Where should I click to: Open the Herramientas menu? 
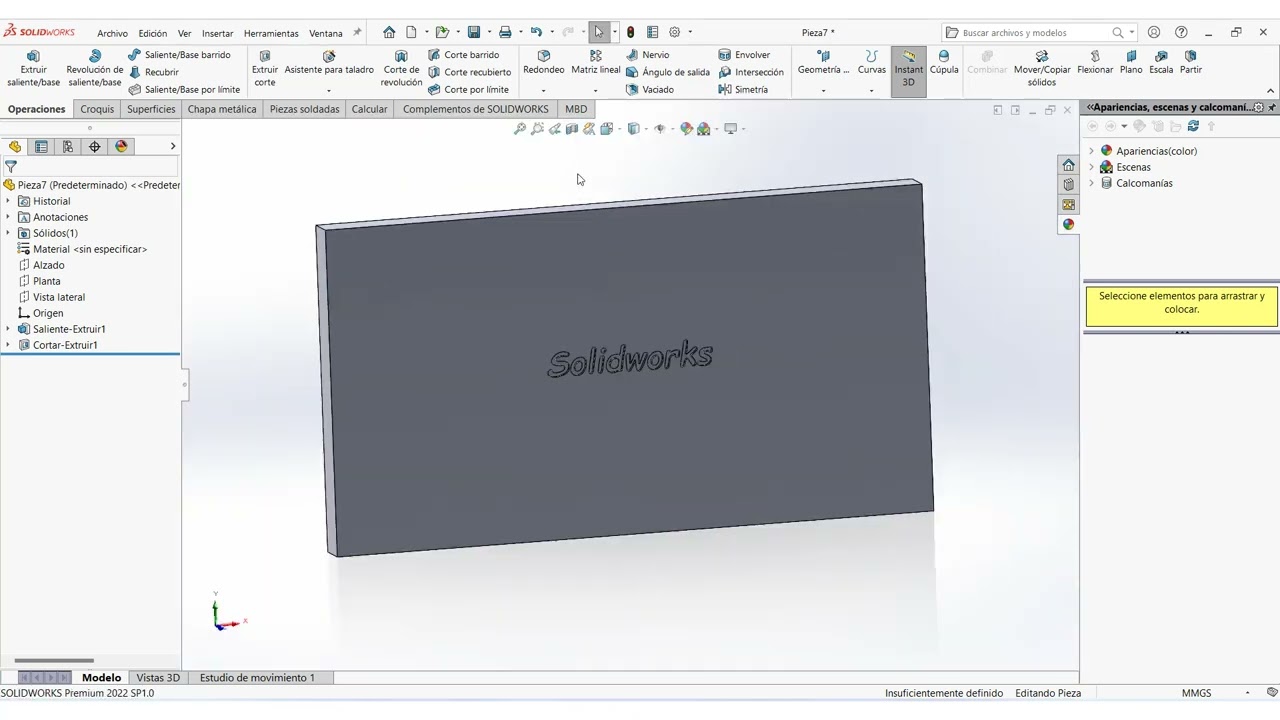tap(271, 33)
